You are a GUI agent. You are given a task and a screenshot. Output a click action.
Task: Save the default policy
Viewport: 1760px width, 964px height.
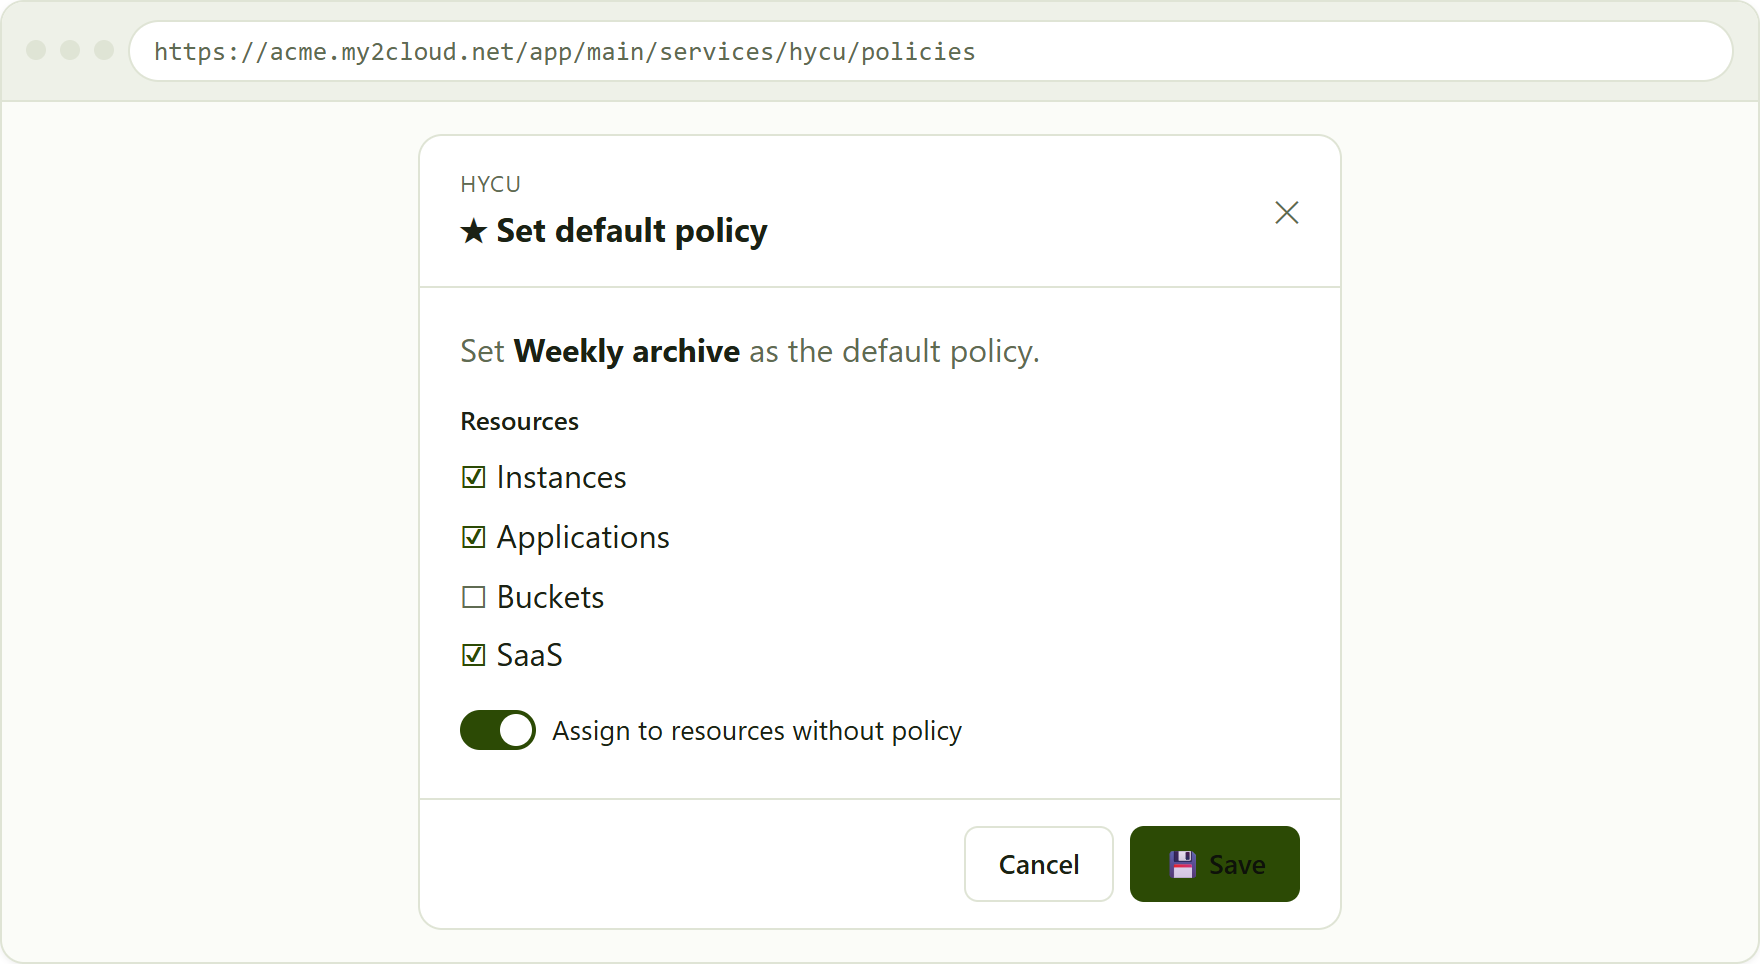(1214, 864)
